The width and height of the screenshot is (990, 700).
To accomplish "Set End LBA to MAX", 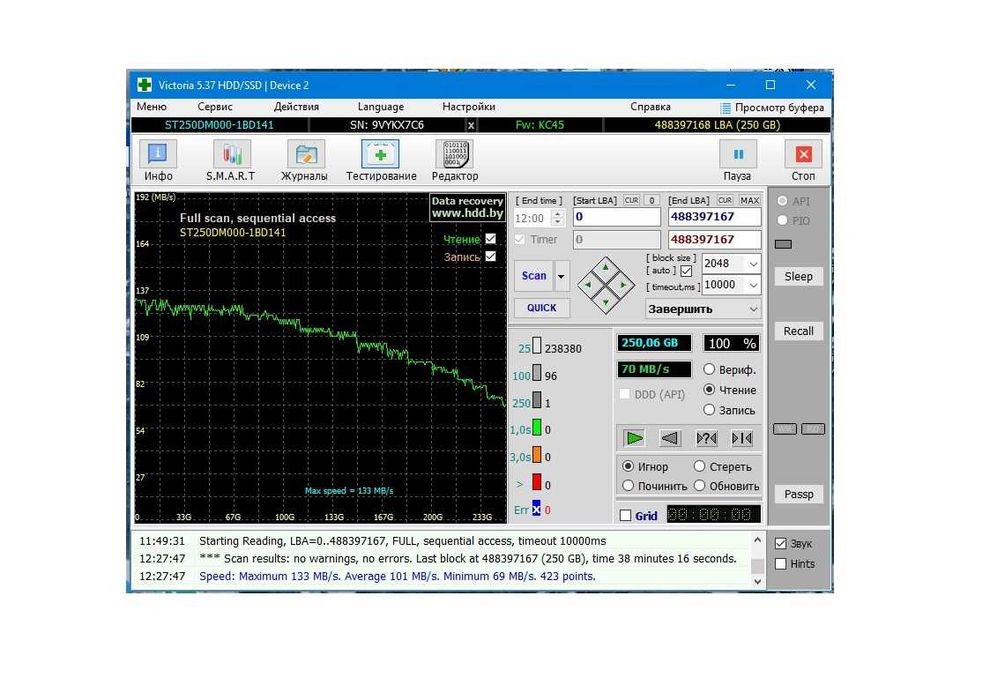I will click(x=749, y=200).
